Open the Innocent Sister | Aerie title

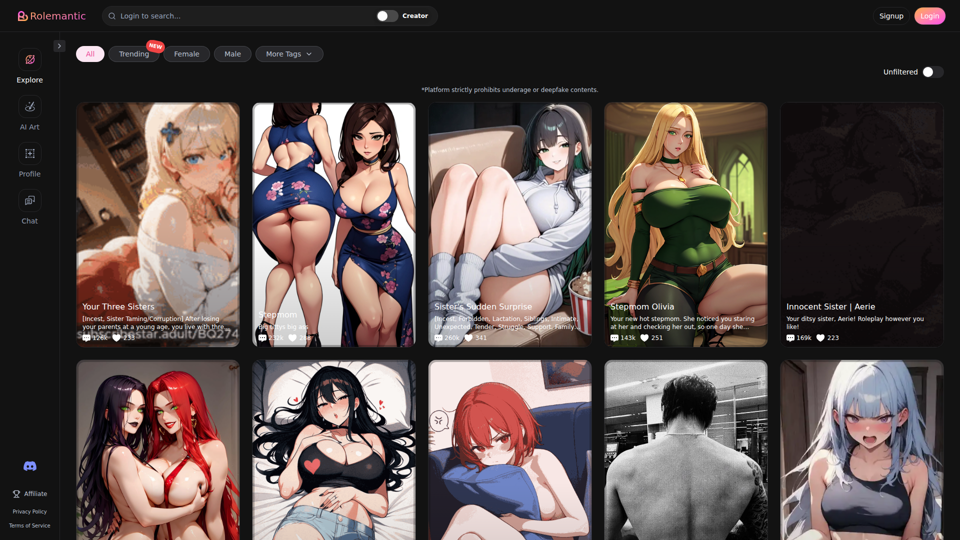(831, 307)
